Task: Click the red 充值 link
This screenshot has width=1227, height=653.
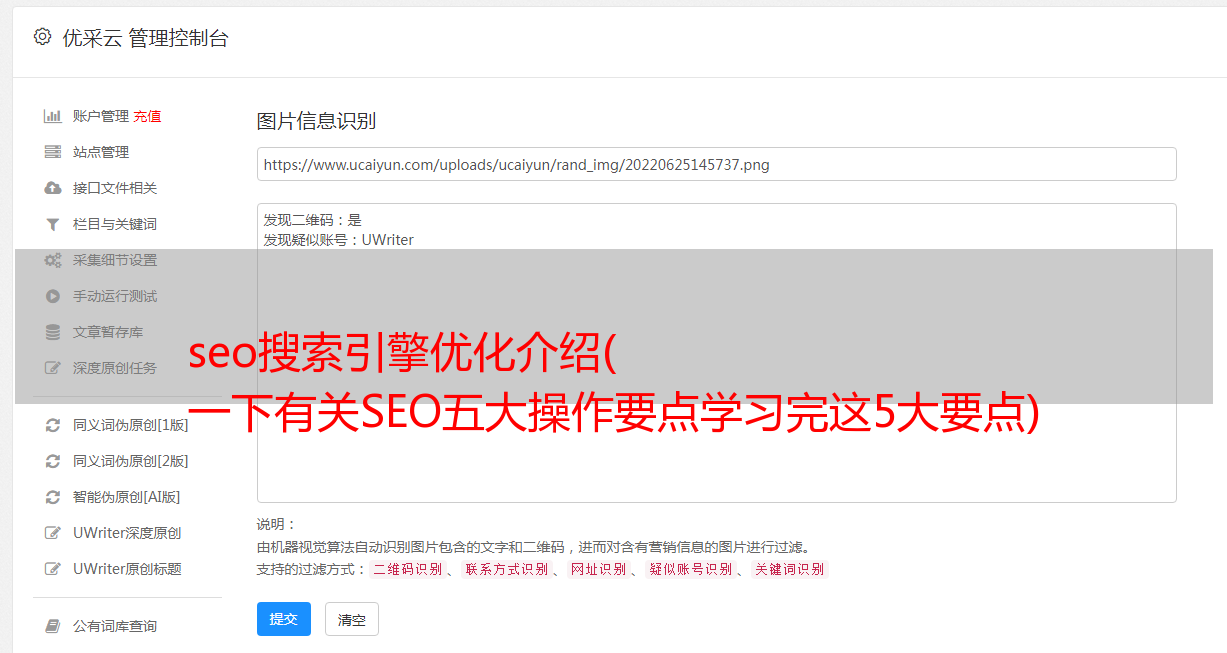Action: point(147,116)
